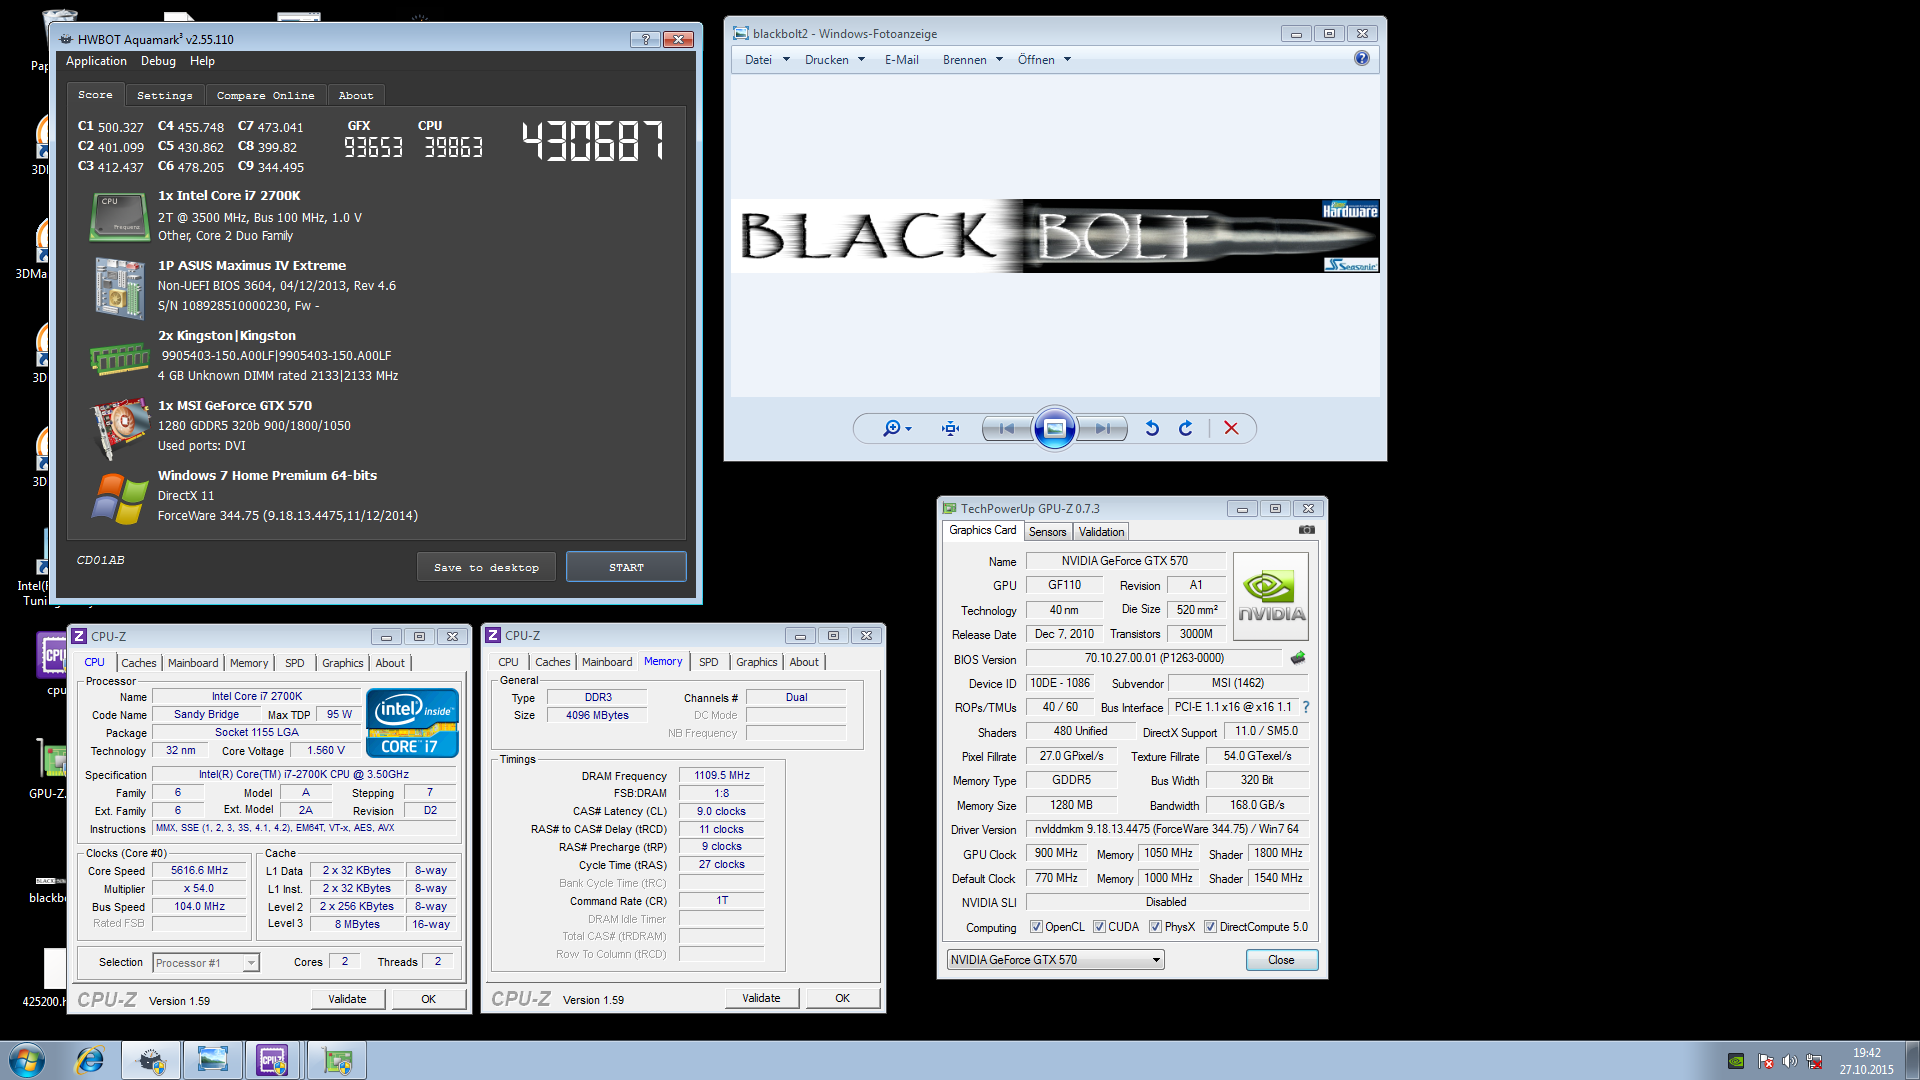Click the Close button in GPU-Z
This screenshot has height=1080, width=1920.
tap(1281, 960)
